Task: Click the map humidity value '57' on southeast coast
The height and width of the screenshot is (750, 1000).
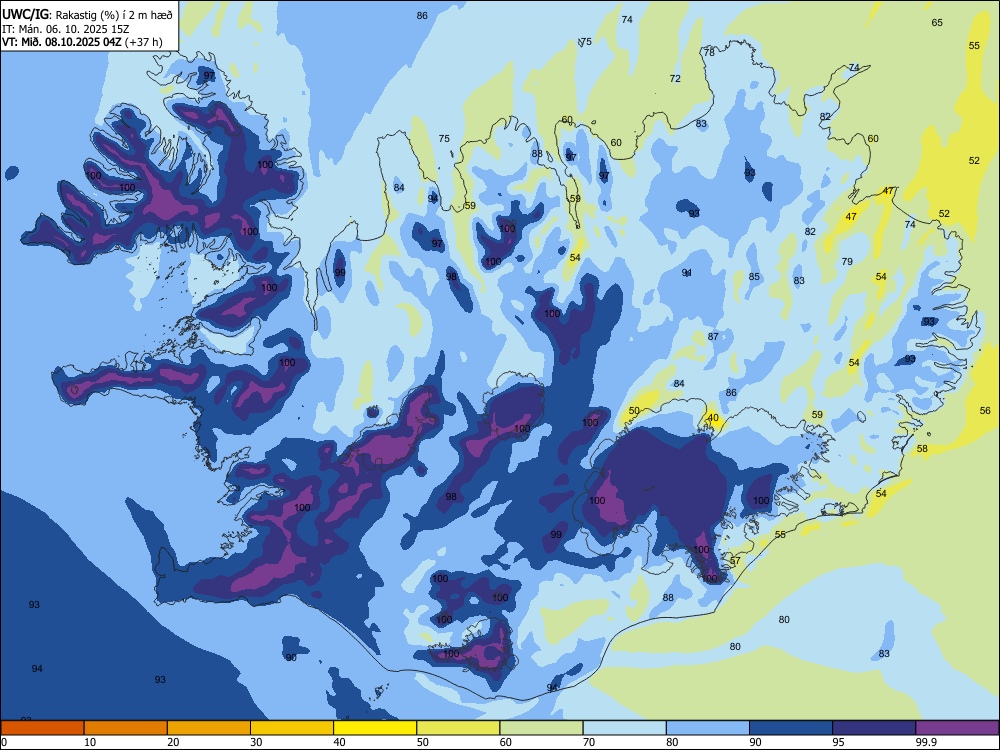Action: coord(735,561)
